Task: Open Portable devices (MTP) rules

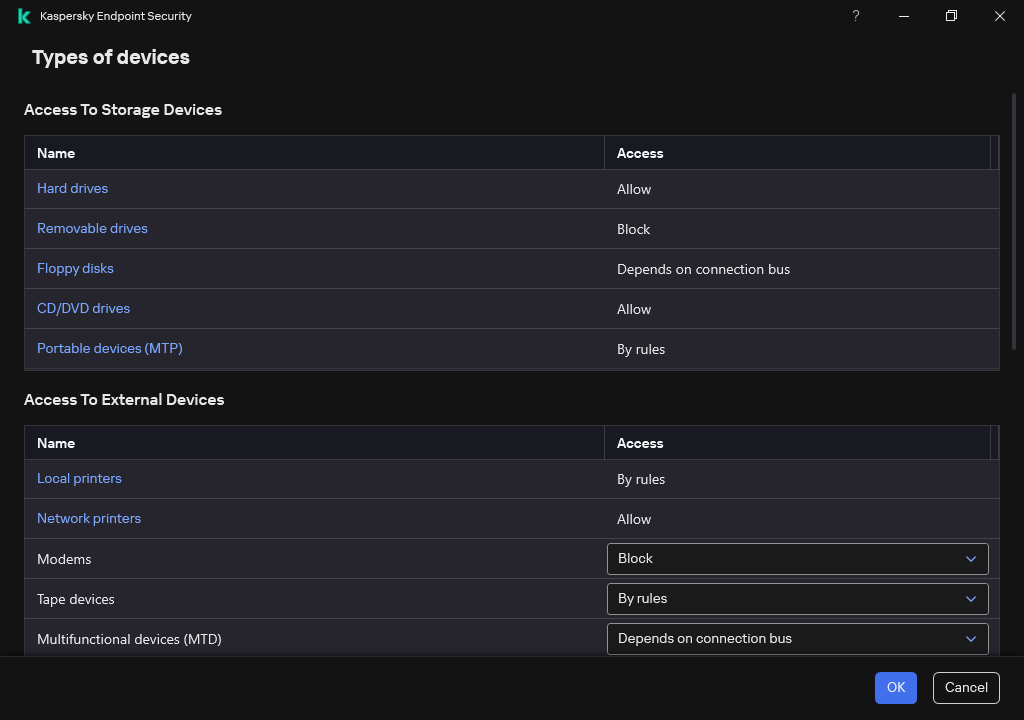Action: pyautogui.click(x=109, y=348)
